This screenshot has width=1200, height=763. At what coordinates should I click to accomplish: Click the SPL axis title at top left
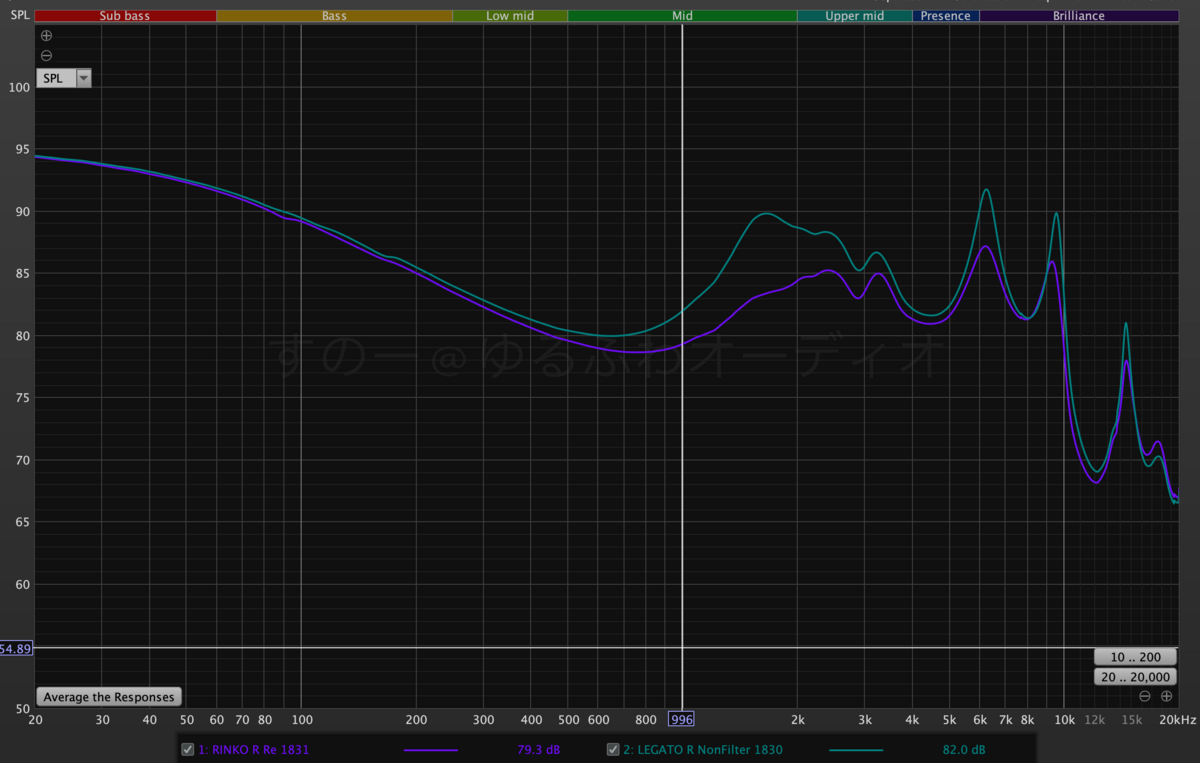(x=20, y=15)
